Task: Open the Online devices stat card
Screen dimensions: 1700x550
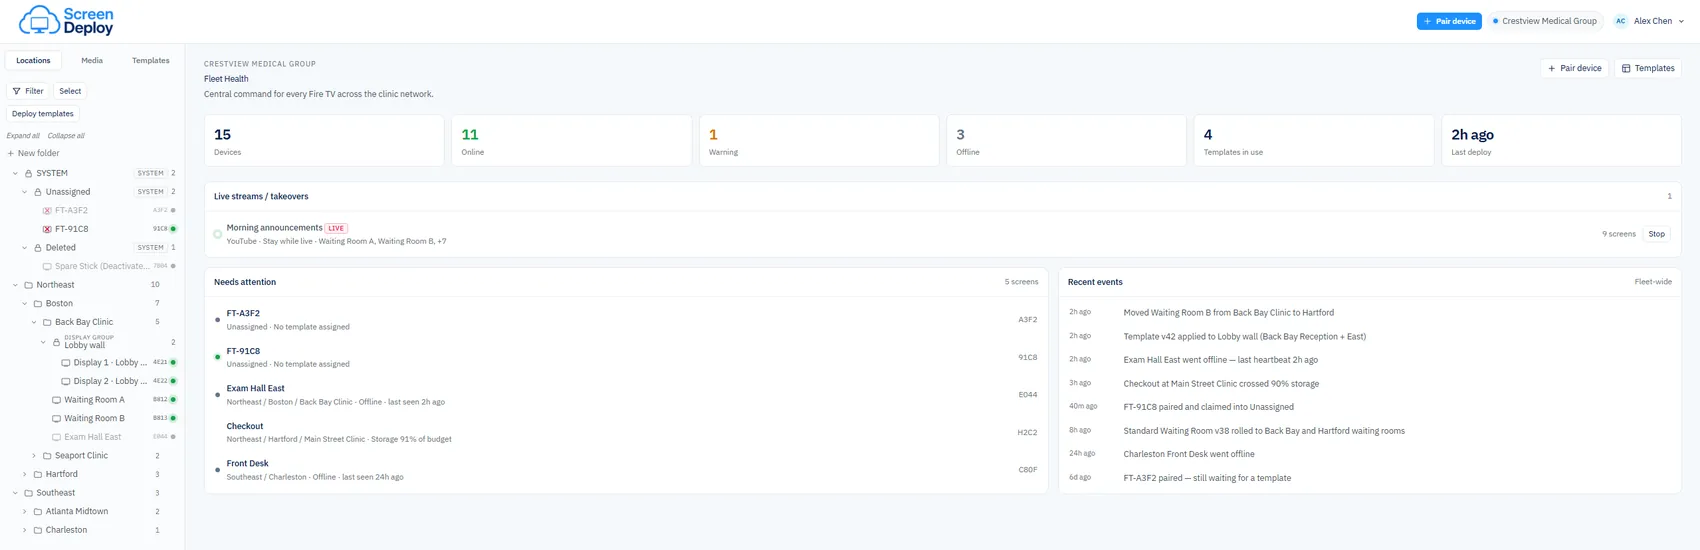Action: point(571,140)
